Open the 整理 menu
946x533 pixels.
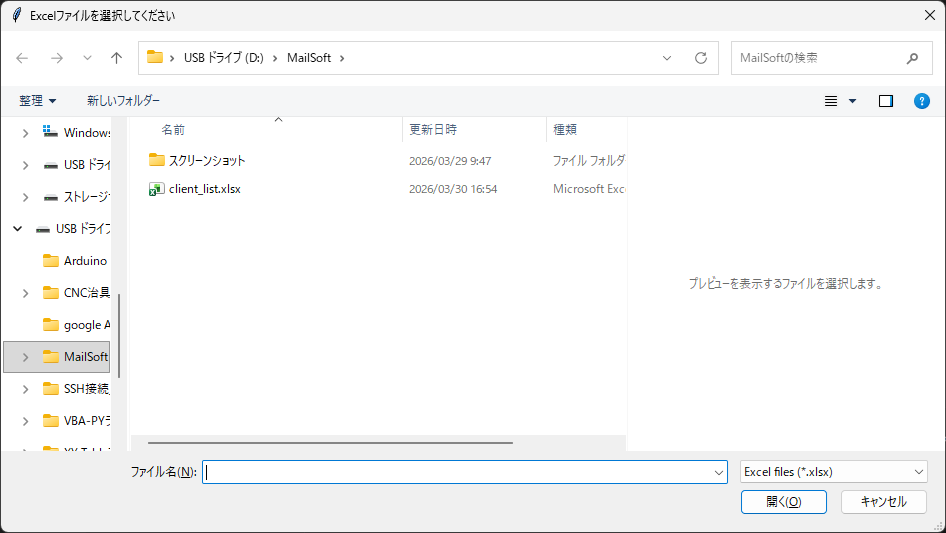click(38, 101)
